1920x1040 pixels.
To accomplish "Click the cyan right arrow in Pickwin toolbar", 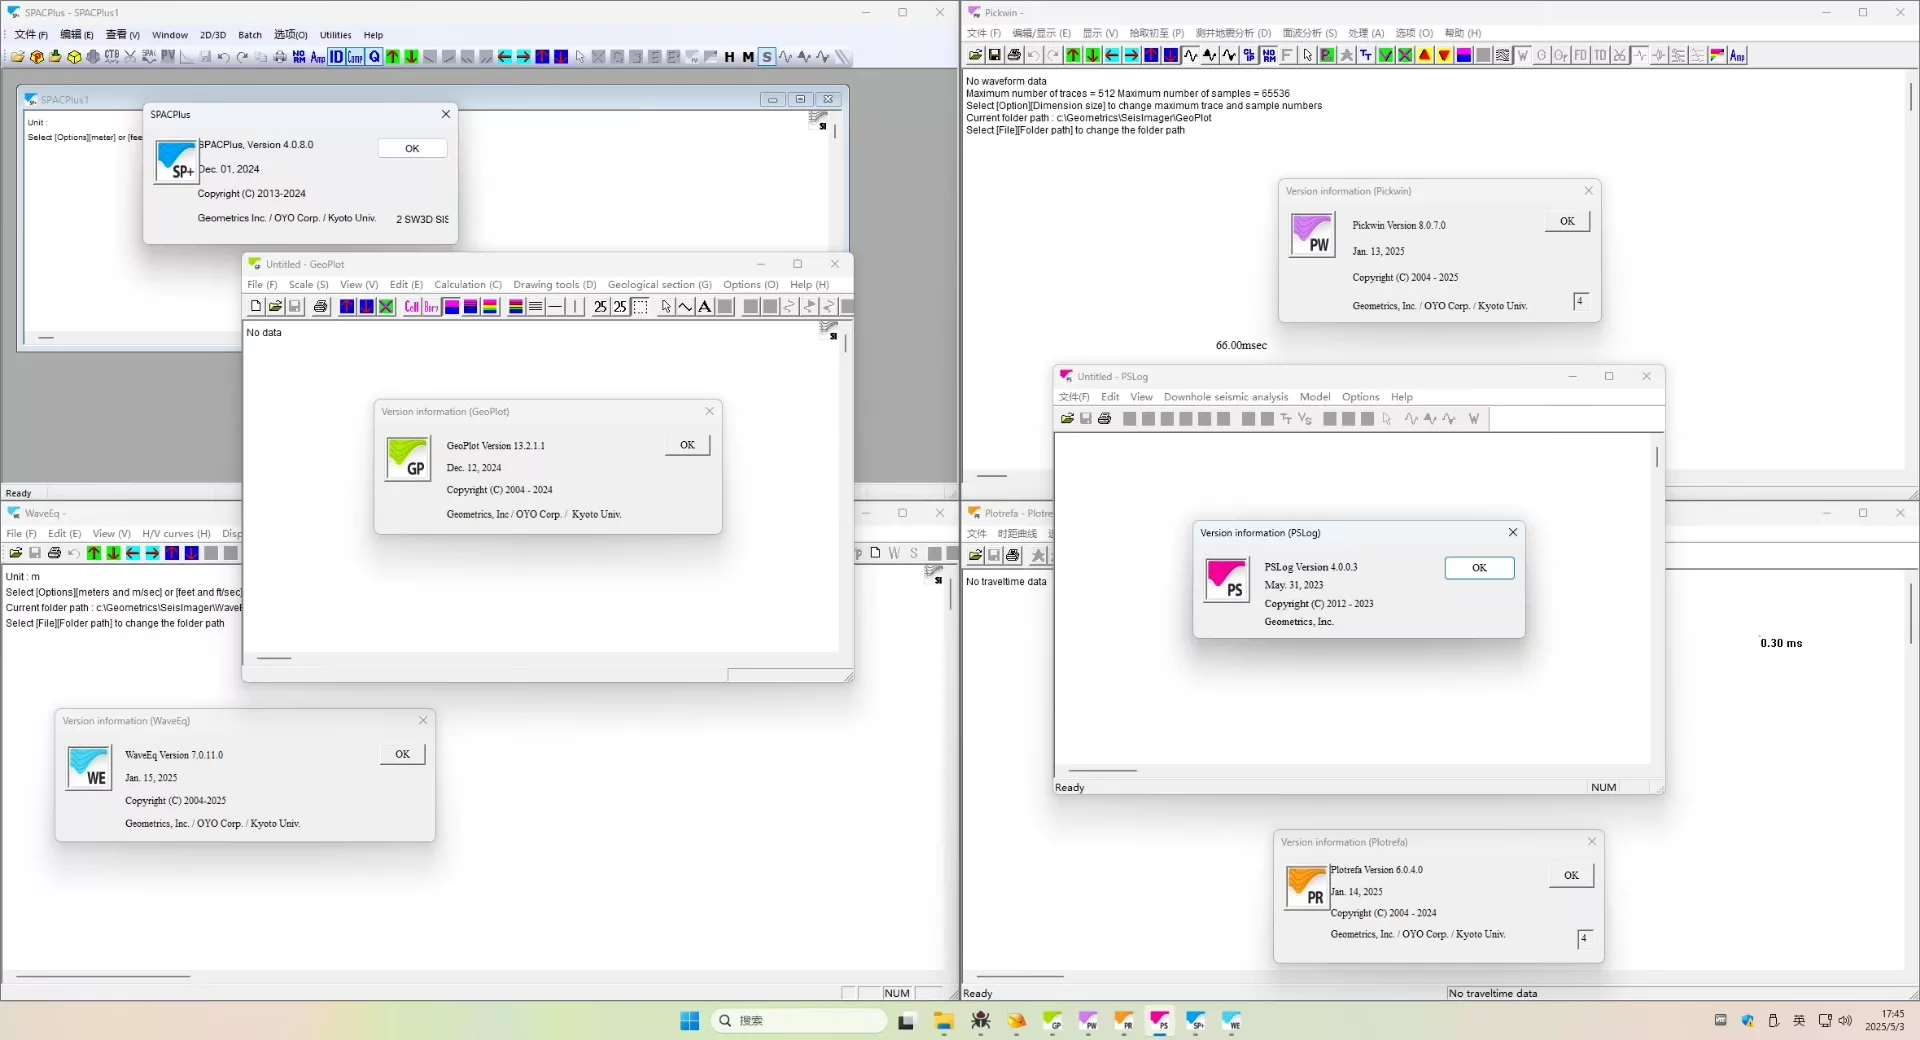I will click(x=1132, y=55).
